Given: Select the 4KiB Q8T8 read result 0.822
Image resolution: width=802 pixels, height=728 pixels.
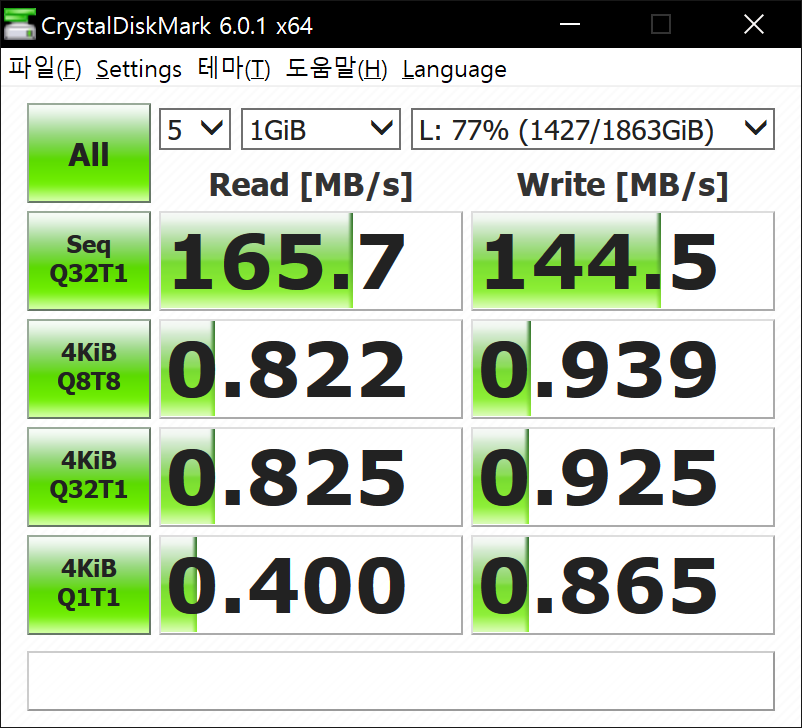Looking at the screenshot, I should pyautogui.click(x=311, y=369).
